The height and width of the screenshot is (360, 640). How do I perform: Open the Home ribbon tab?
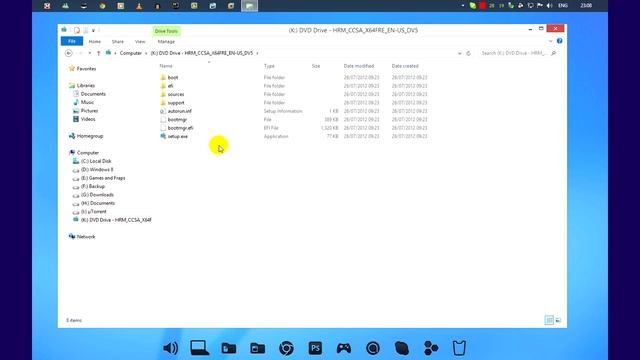(x=95, y=42)
